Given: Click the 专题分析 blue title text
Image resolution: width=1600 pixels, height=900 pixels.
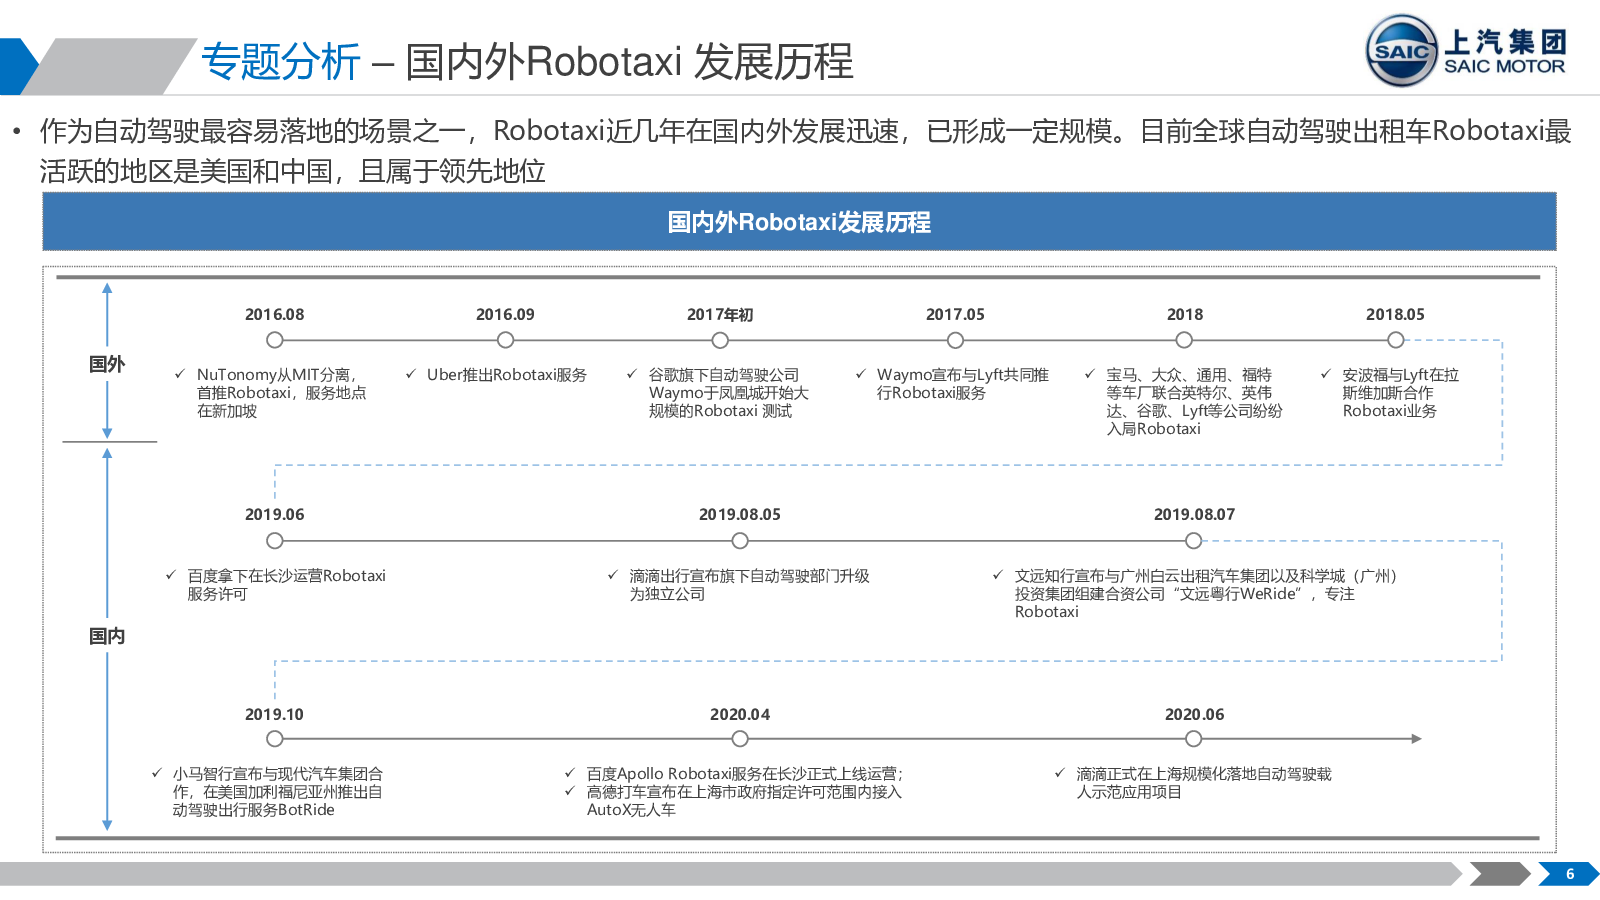Looking at the screenshot, I should click(x=281, y=62).
